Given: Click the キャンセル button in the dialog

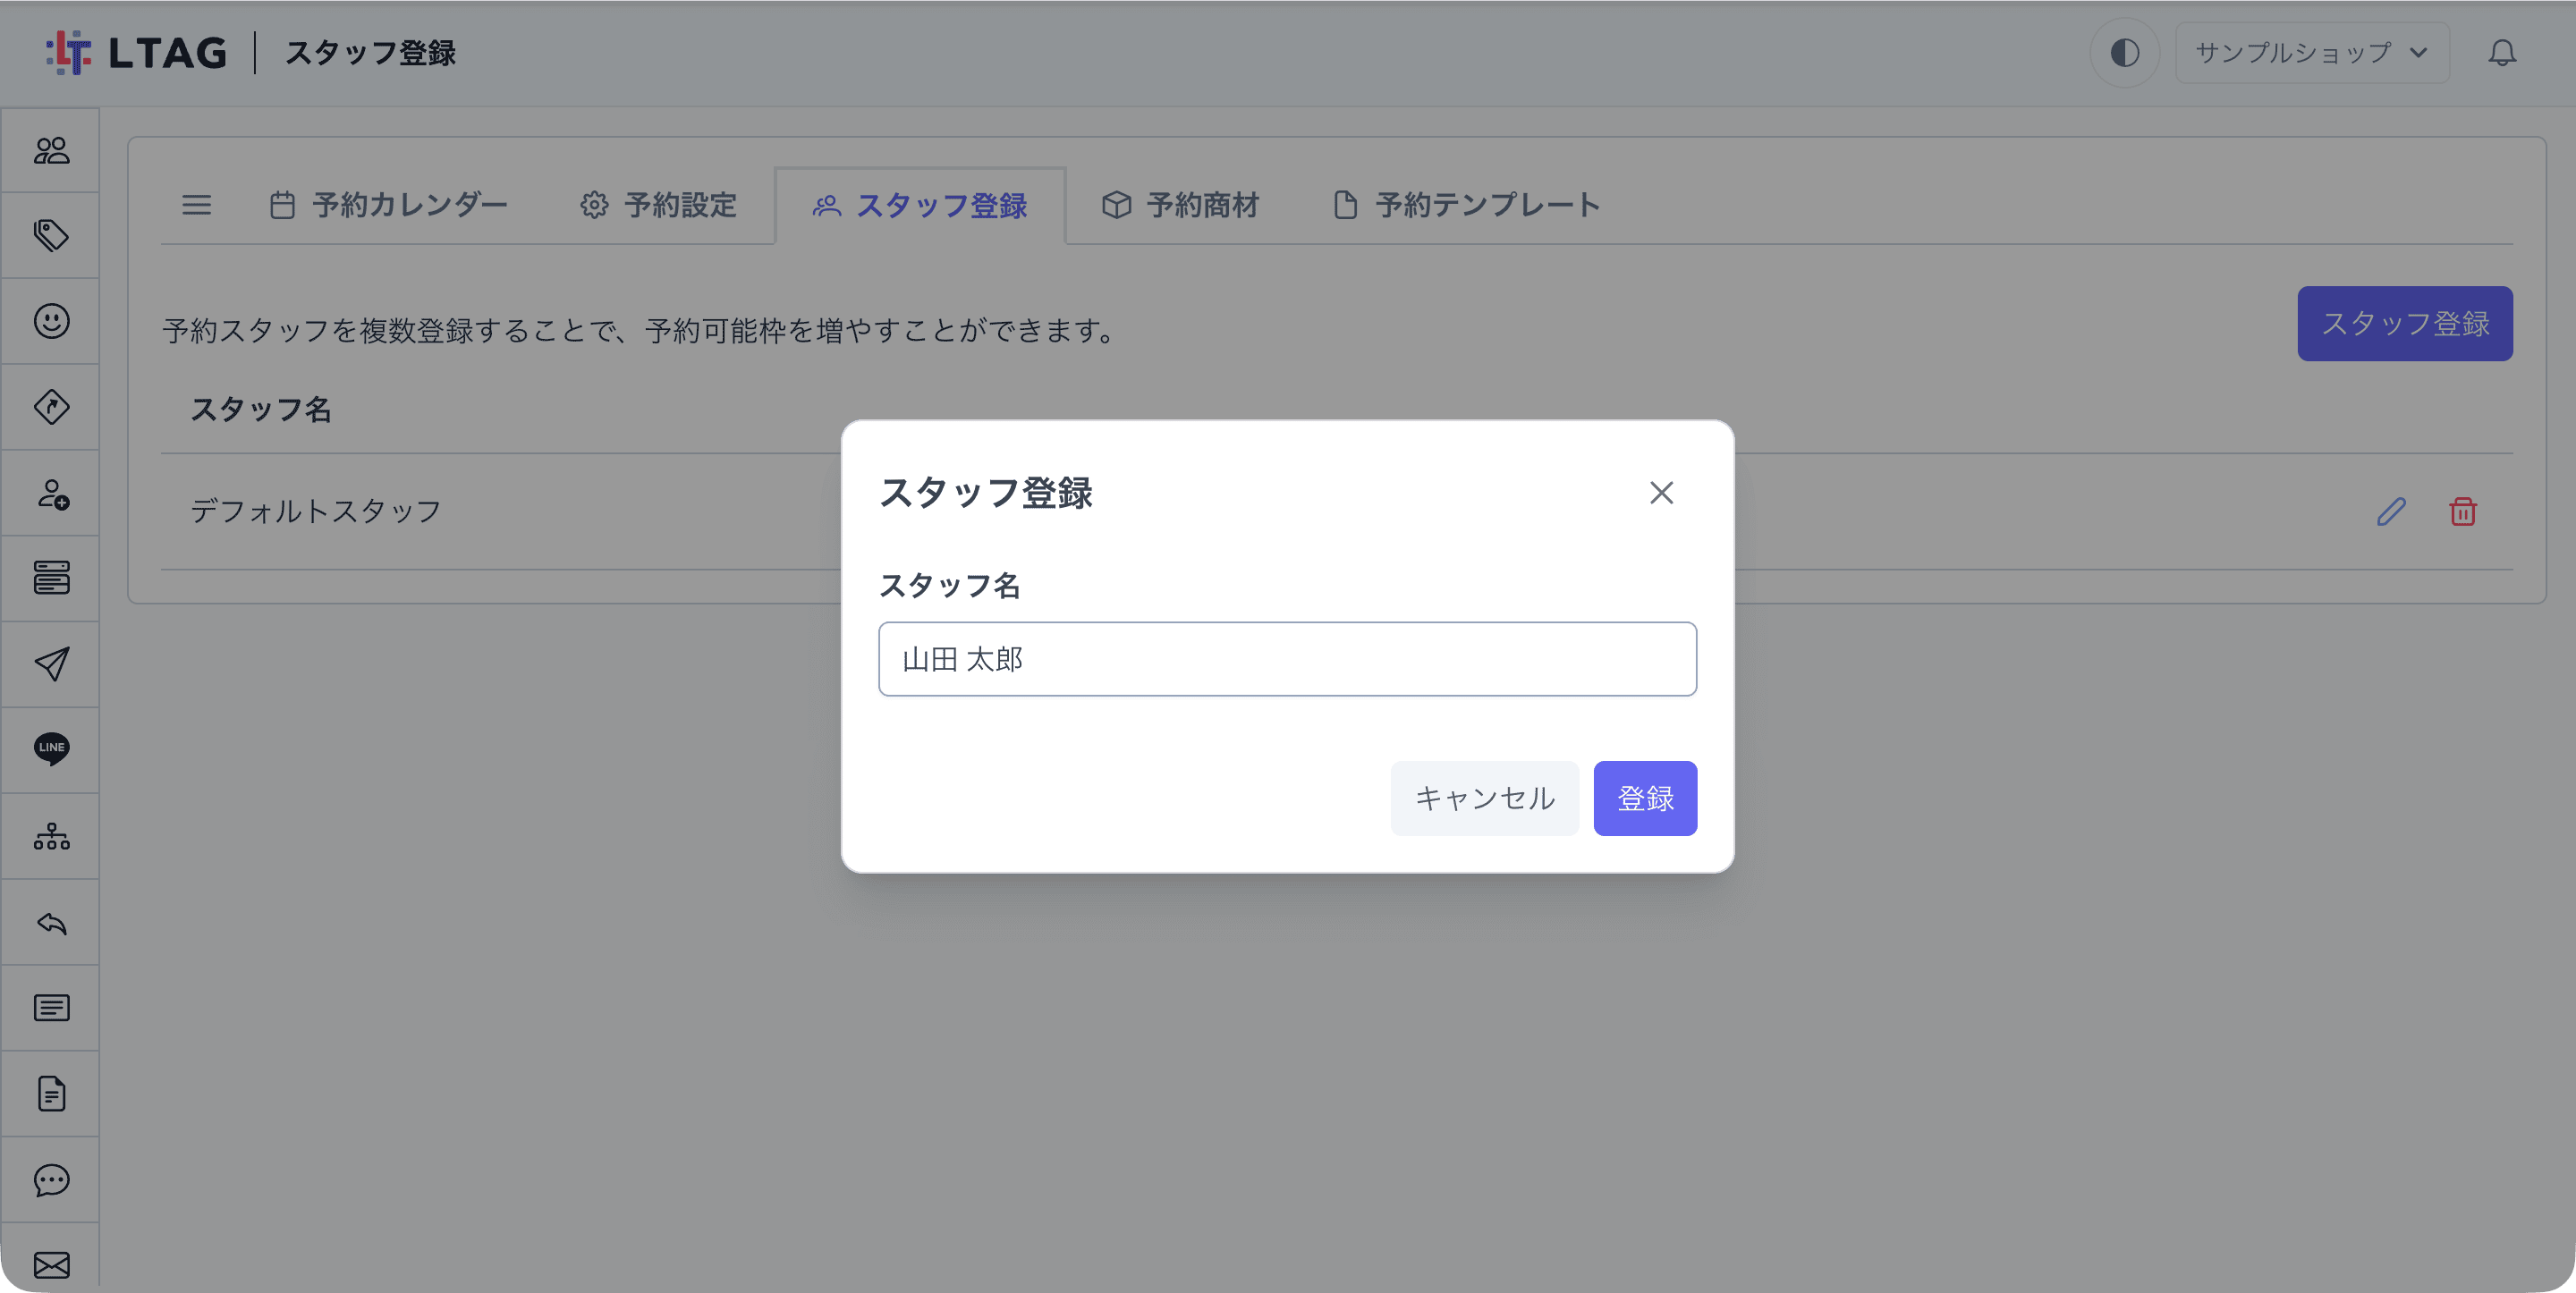Looking at the screenshot, I should point(1484,798).
